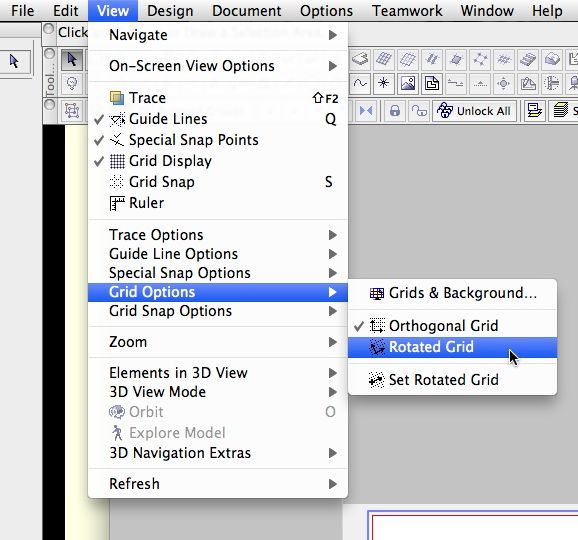Toggle Trace in View menu

point(218,98)
